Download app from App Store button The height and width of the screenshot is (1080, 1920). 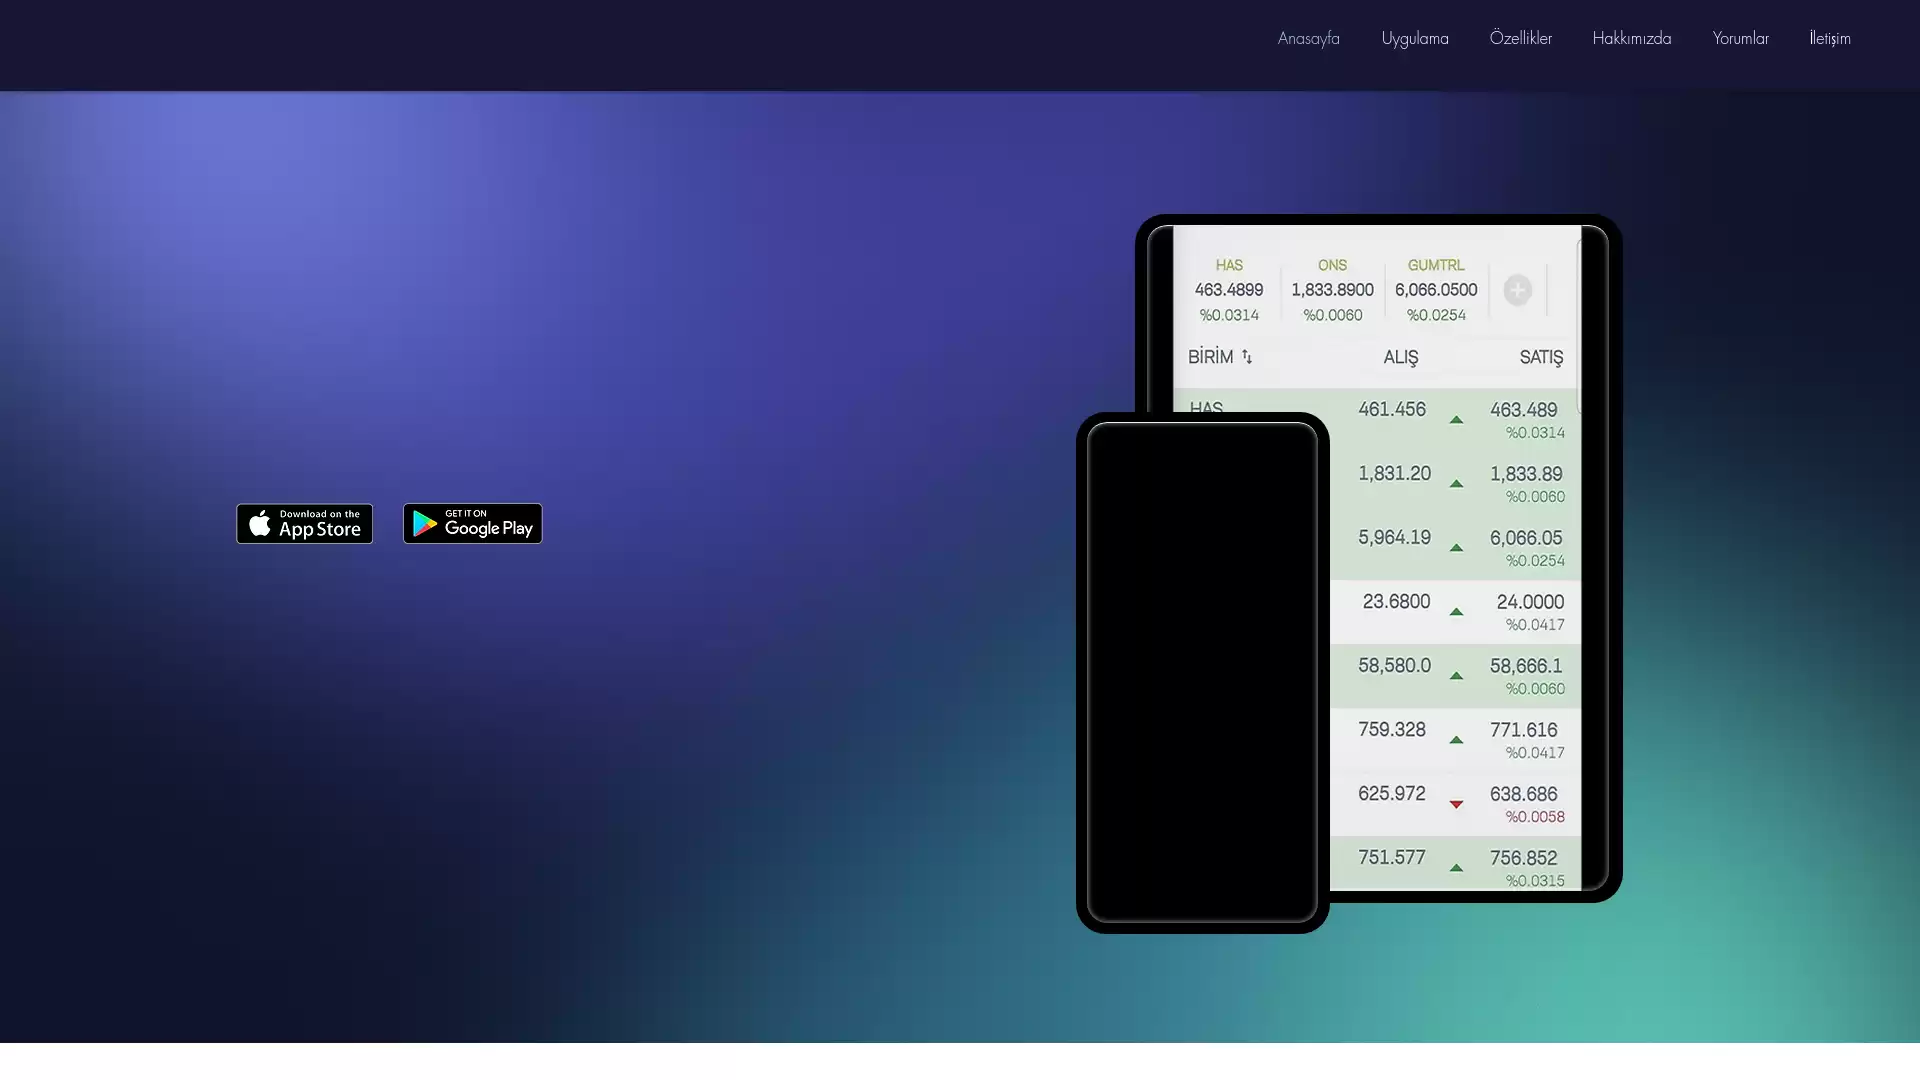coord(303,522)
